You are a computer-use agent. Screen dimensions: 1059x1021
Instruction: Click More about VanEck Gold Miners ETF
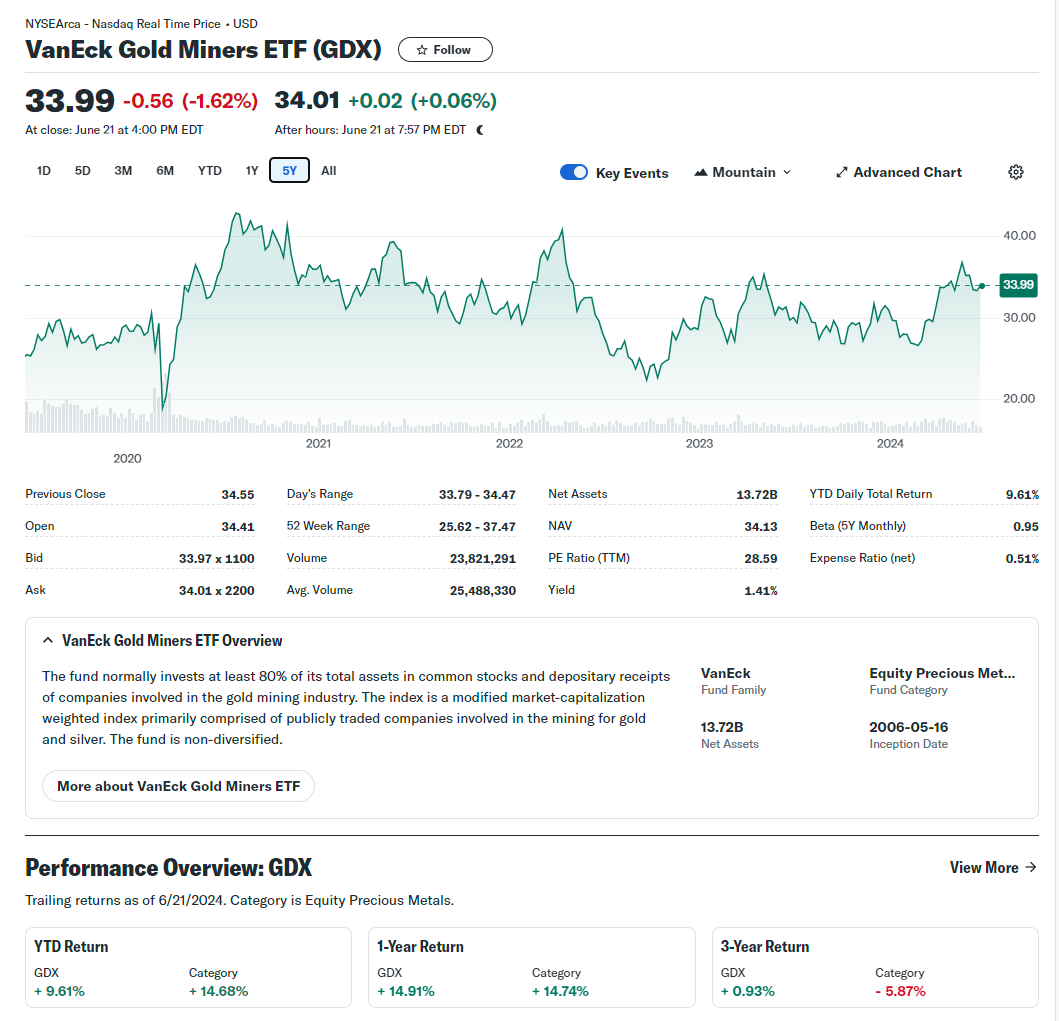178,786
